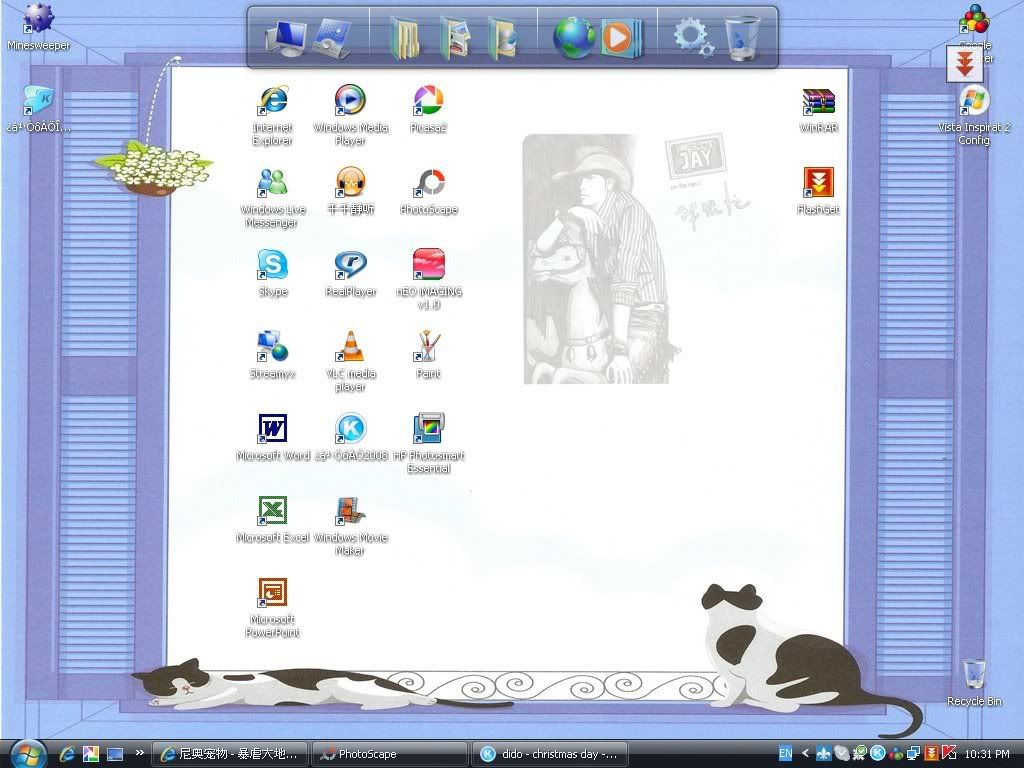The height and width of the screenshot is (768, 1024).
Task: Launch Microsoft Word shortcut
Action: coord(272,430)
